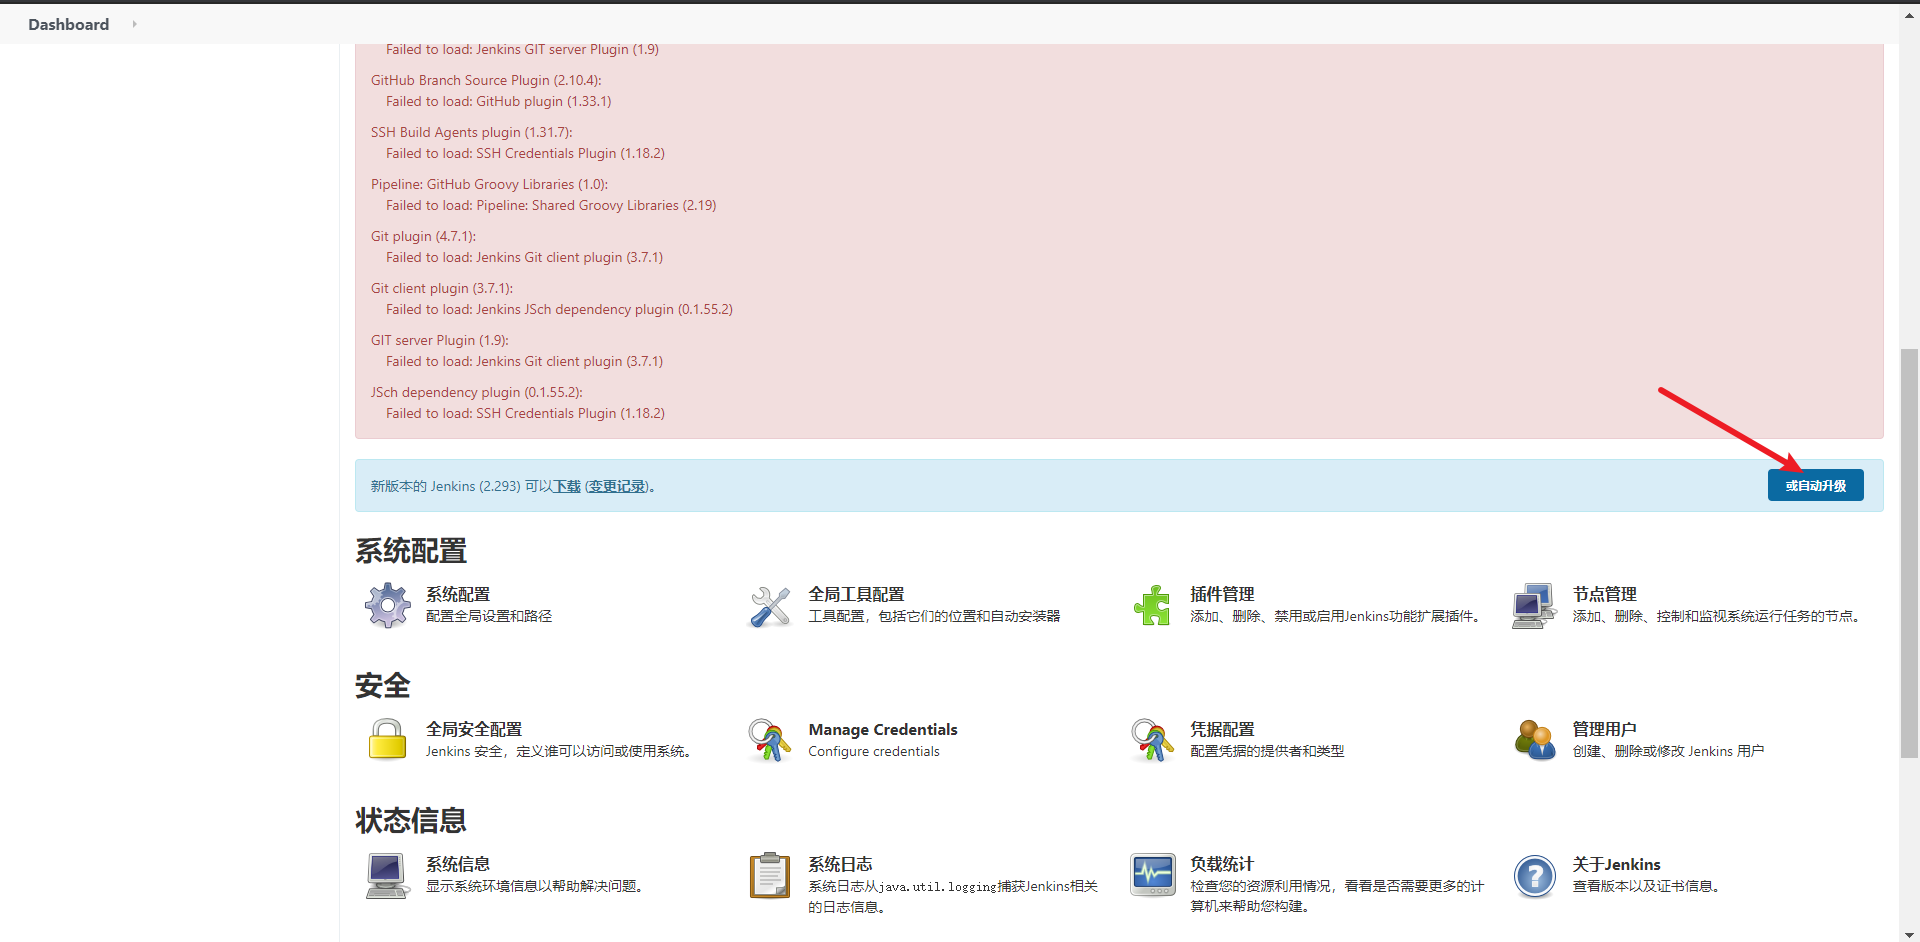Open the 负载统计 link
This screenshot has height=942, width=1920.
(x=1222, y=864)
